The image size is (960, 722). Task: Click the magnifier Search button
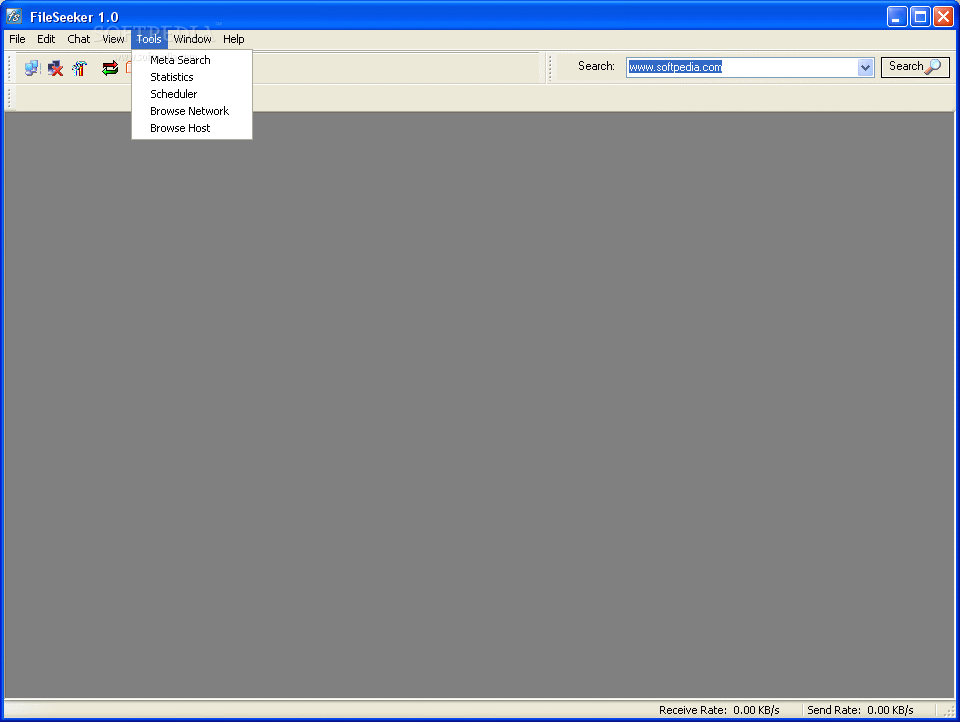(915, 67)
